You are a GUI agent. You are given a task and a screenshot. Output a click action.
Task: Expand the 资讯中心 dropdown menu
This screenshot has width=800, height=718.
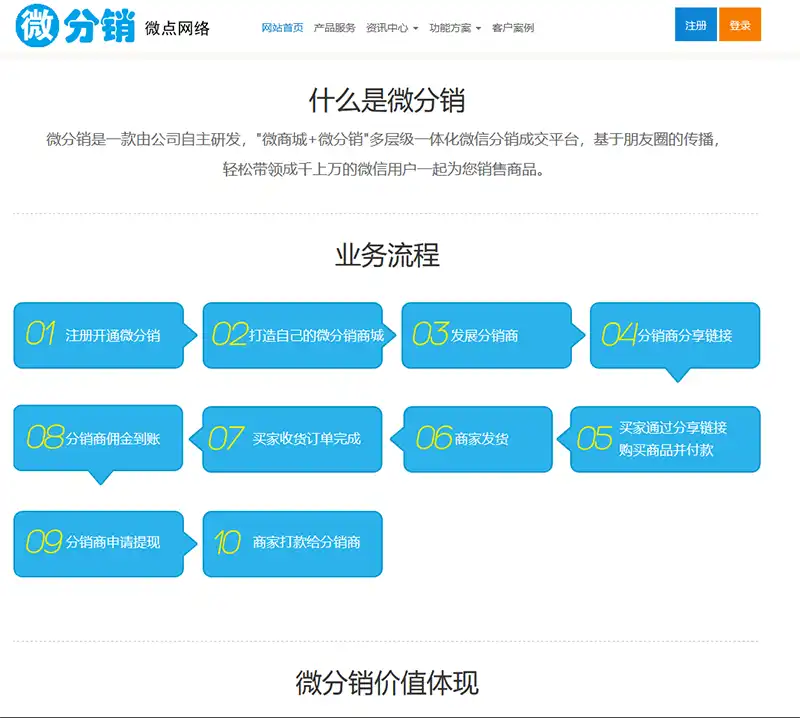pyautogui.click(x=392, y=28)
